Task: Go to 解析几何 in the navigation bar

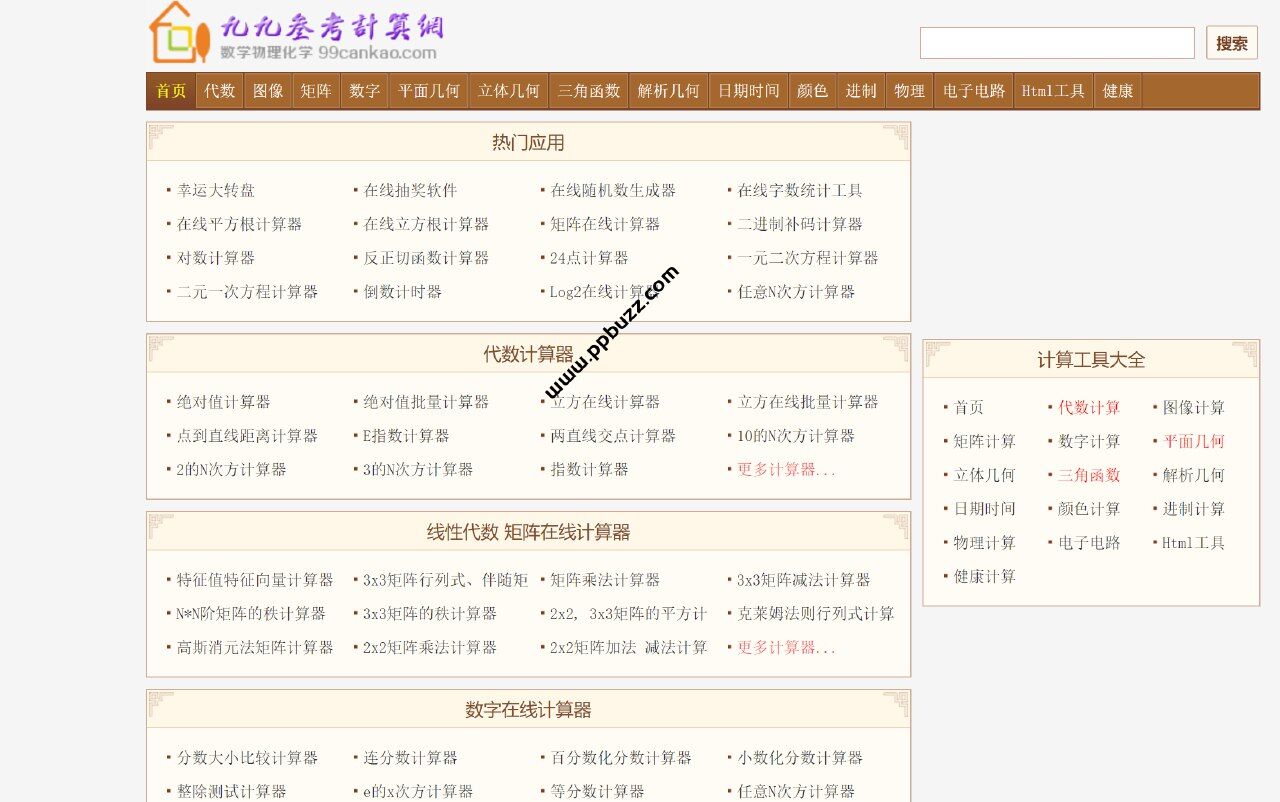Action: point(669,91)
